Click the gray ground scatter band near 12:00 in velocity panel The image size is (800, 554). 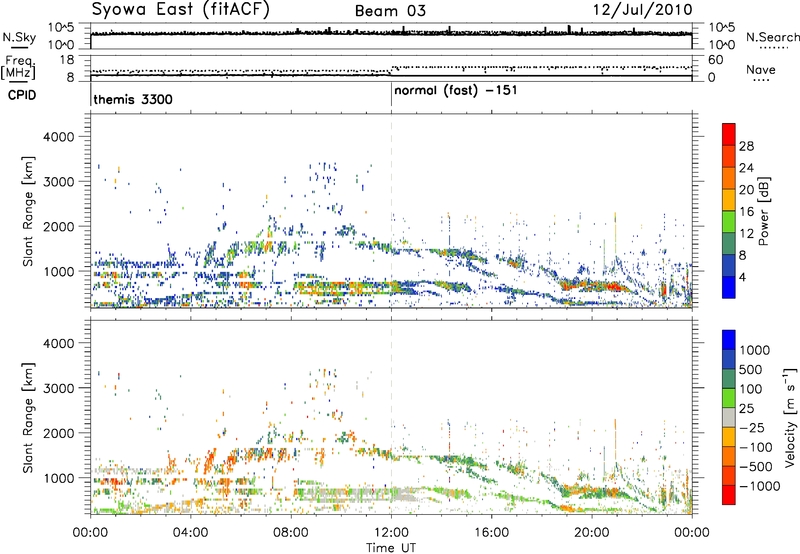coord(403,495)
